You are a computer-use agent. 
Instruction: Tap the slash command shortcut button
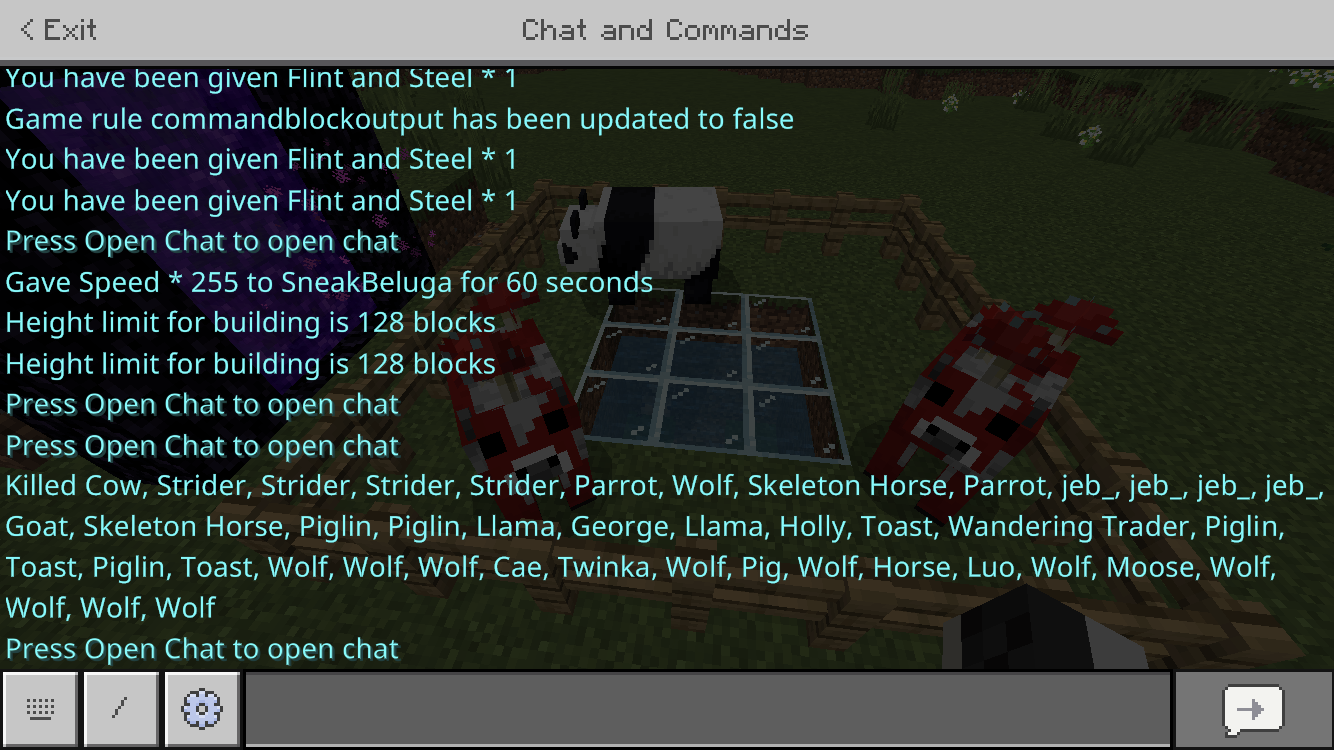coord(121,709)
